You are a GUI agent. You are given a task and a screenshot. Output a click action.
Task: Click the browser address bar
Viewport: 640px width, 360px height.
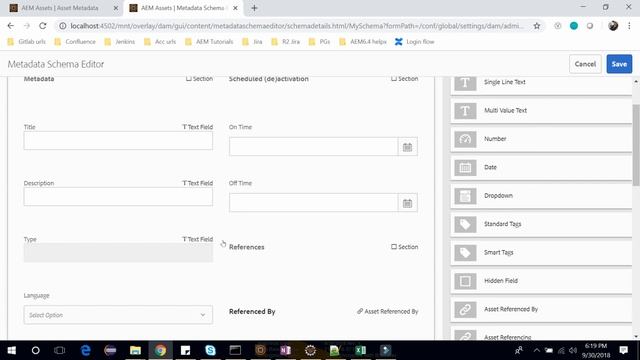[x=297, y=26]
